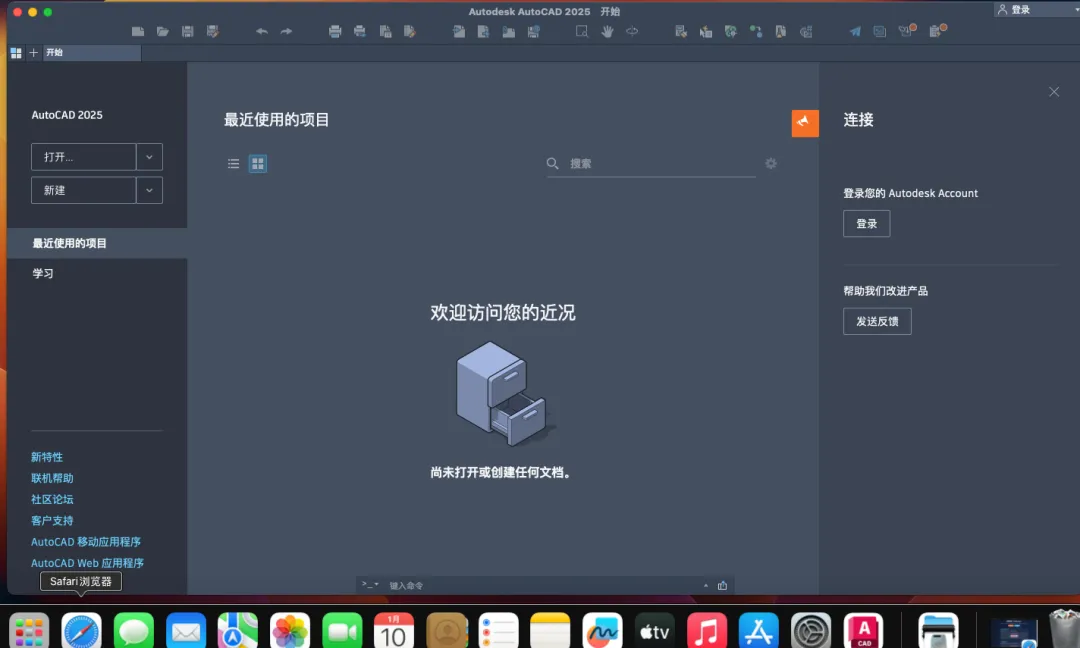
Task: Click the 打开... button
Action: [x=83, y=157]
